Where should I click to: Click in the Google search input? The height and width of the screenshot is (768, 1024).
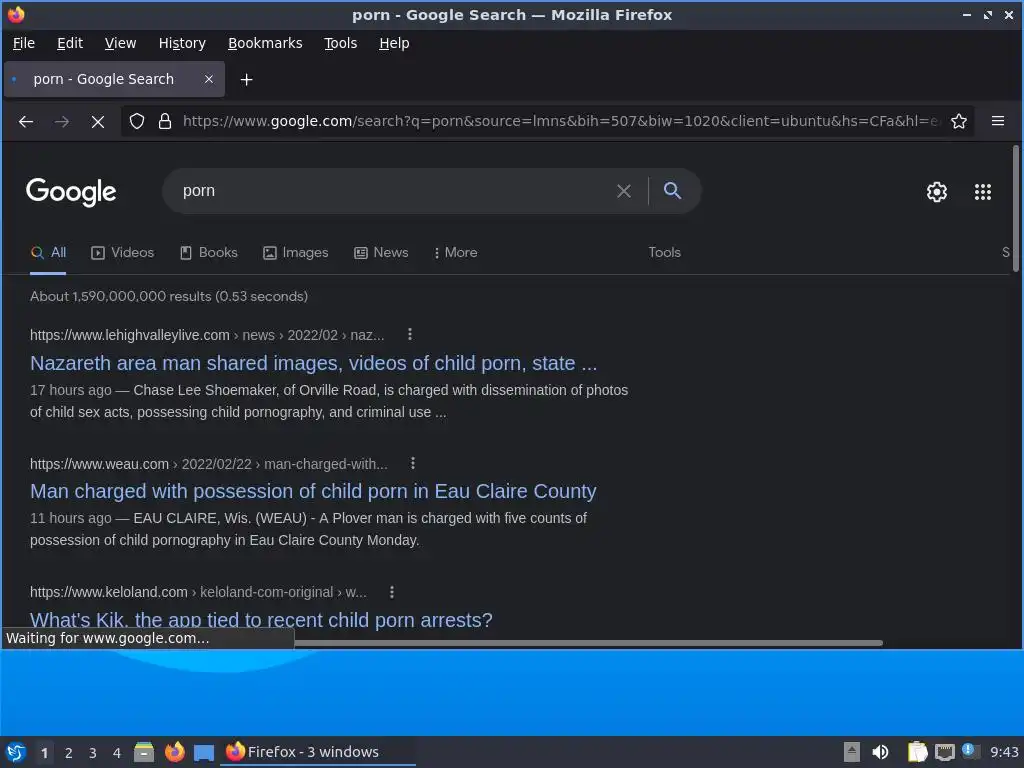[392, 191]
